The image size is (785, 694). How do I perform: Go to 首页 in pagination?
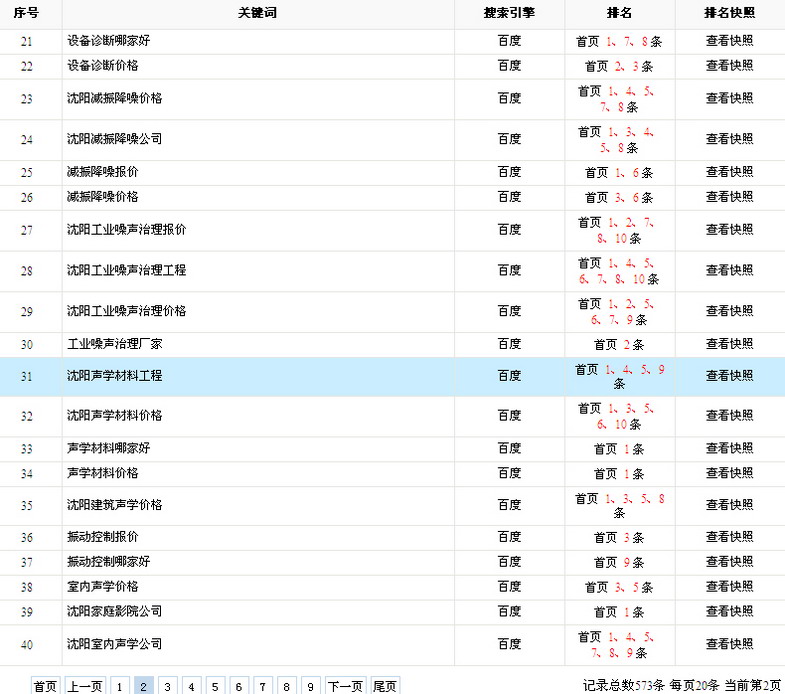point(45,686)
